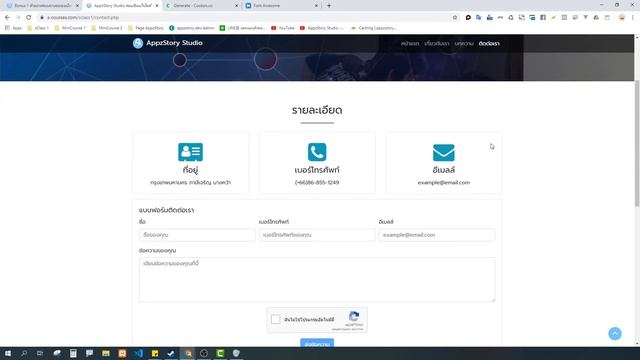Bookmark this page with the star icon
This screenshot has height=360, width=640.
pos(455,18)
